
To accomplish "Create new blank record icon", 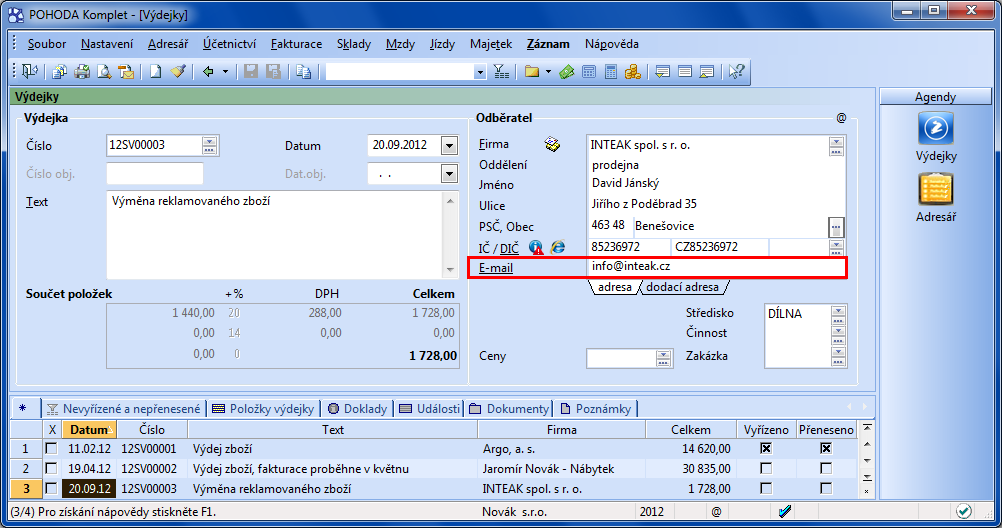I will (155, 72).
